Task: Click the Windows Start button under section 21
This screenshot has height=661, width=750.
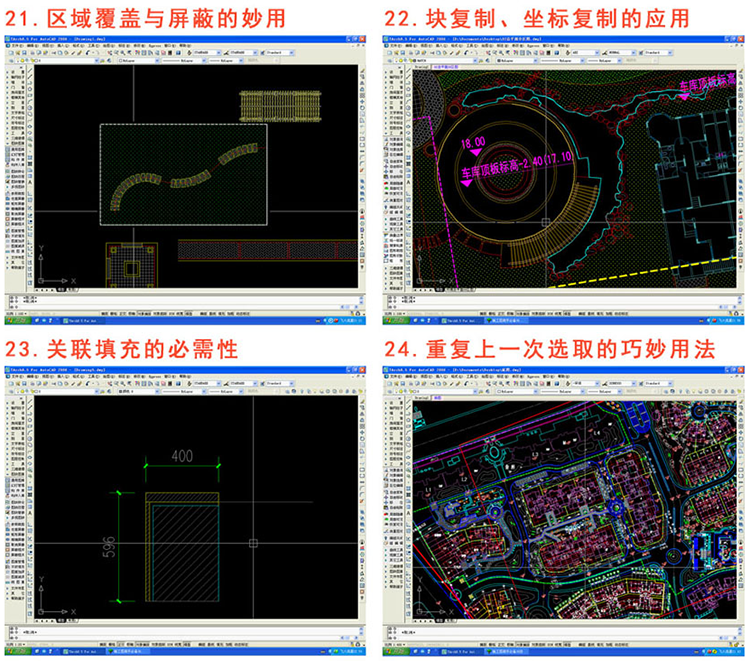Action: [14, 321]
